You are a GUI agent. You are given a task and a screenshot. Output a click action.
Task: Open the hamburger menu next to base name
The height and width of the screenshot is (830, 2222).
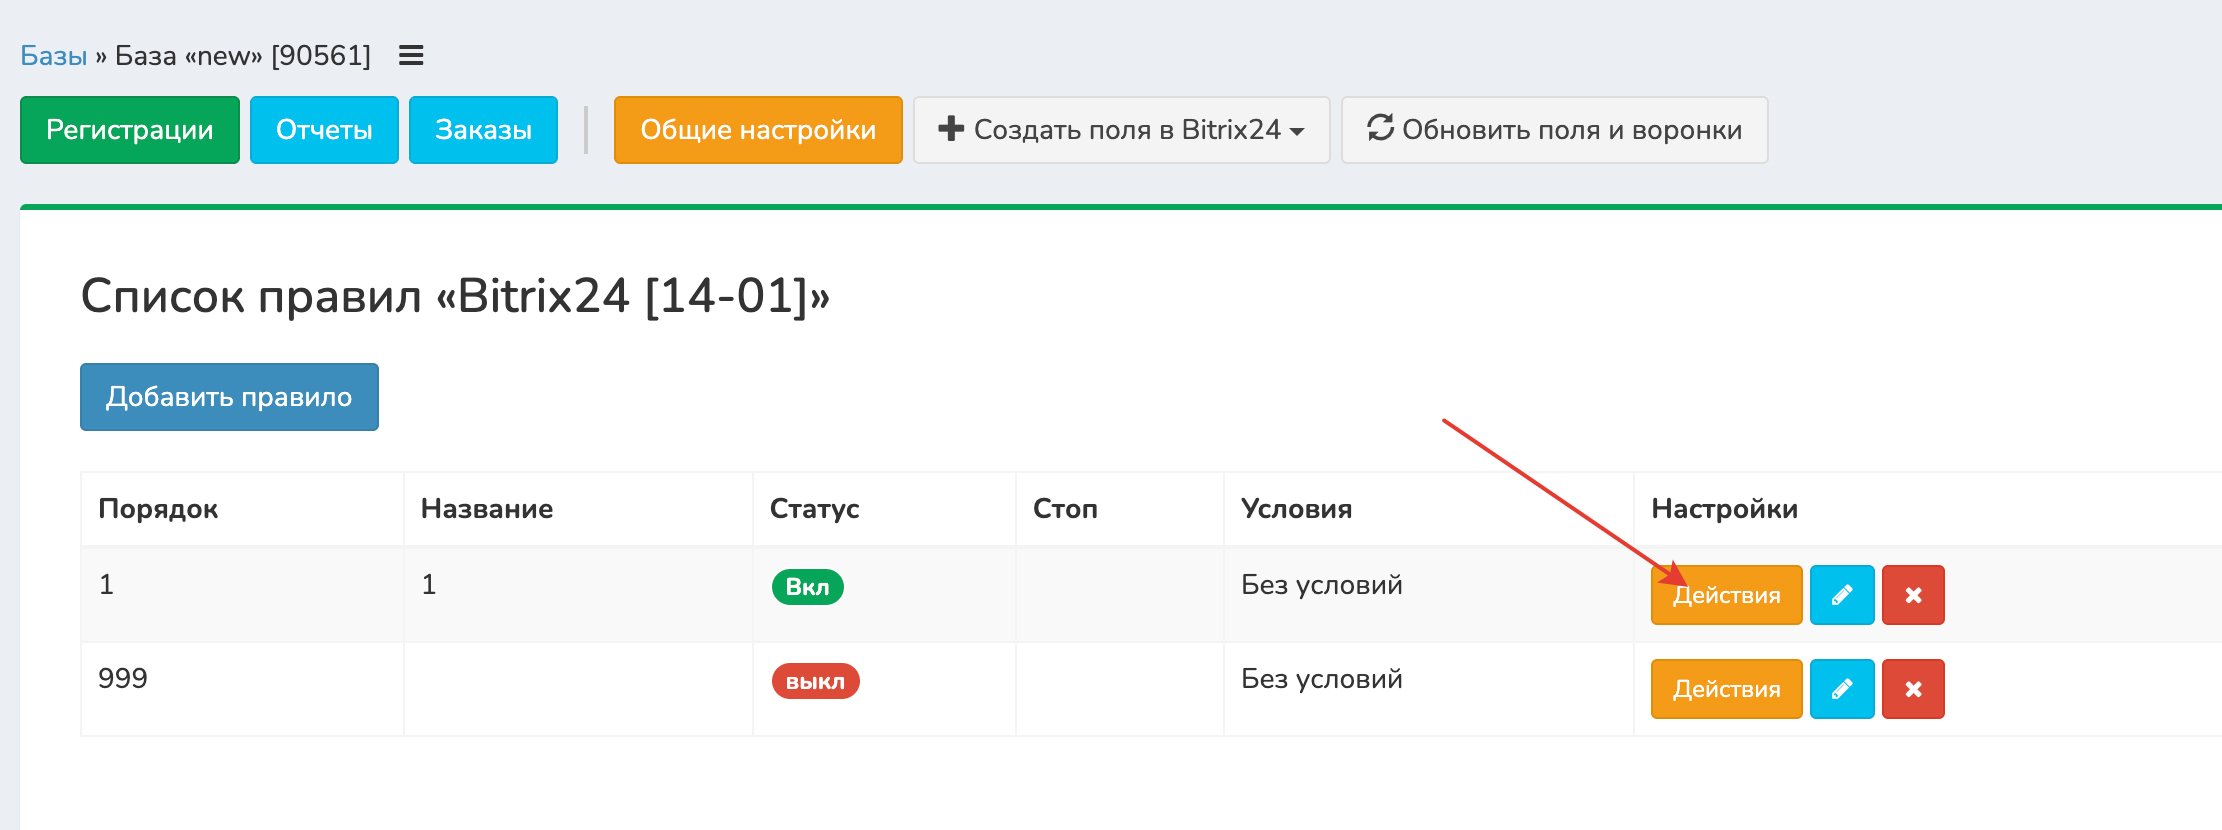coord(411,56)
